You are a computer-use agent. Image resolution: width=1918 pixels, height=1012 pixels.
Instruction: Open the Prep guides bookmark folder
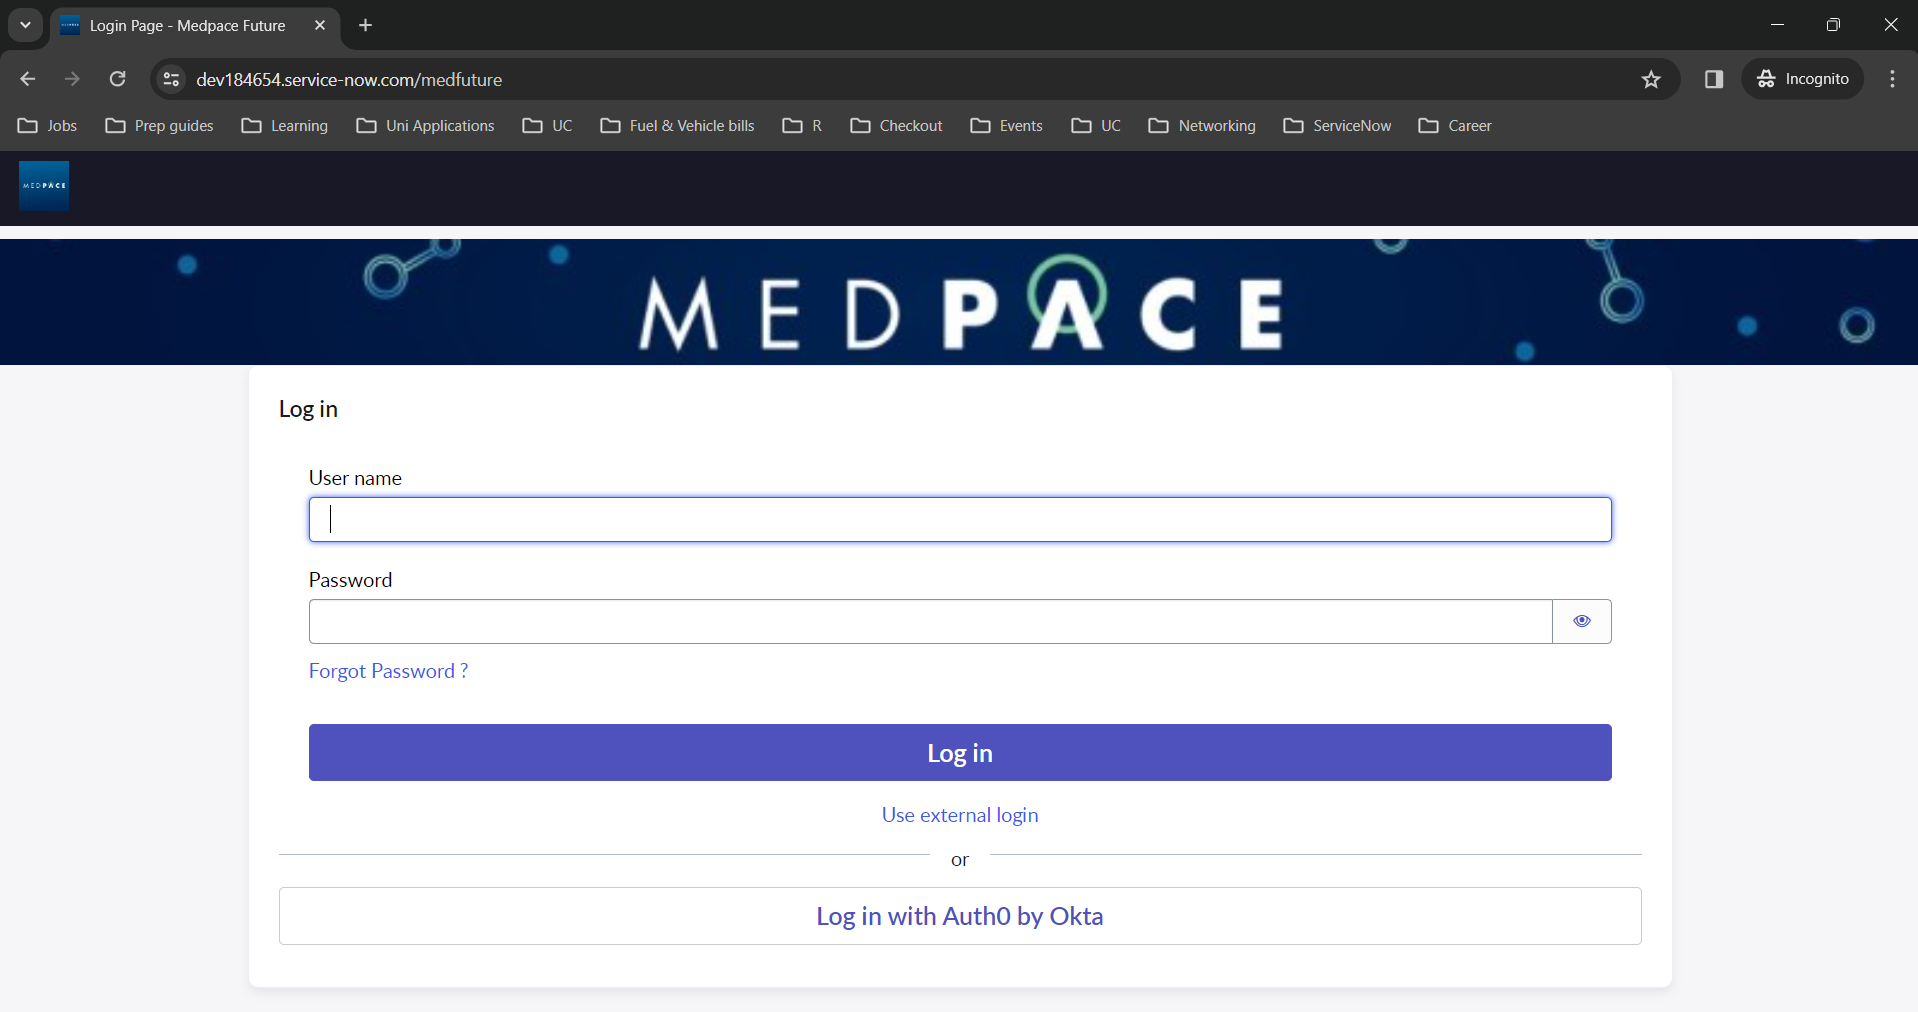tap(160, 126)
